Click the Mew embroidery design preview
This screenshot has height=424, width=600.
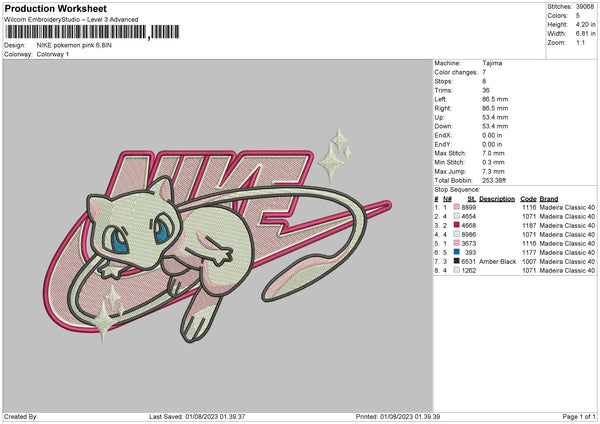pos(217,235)
